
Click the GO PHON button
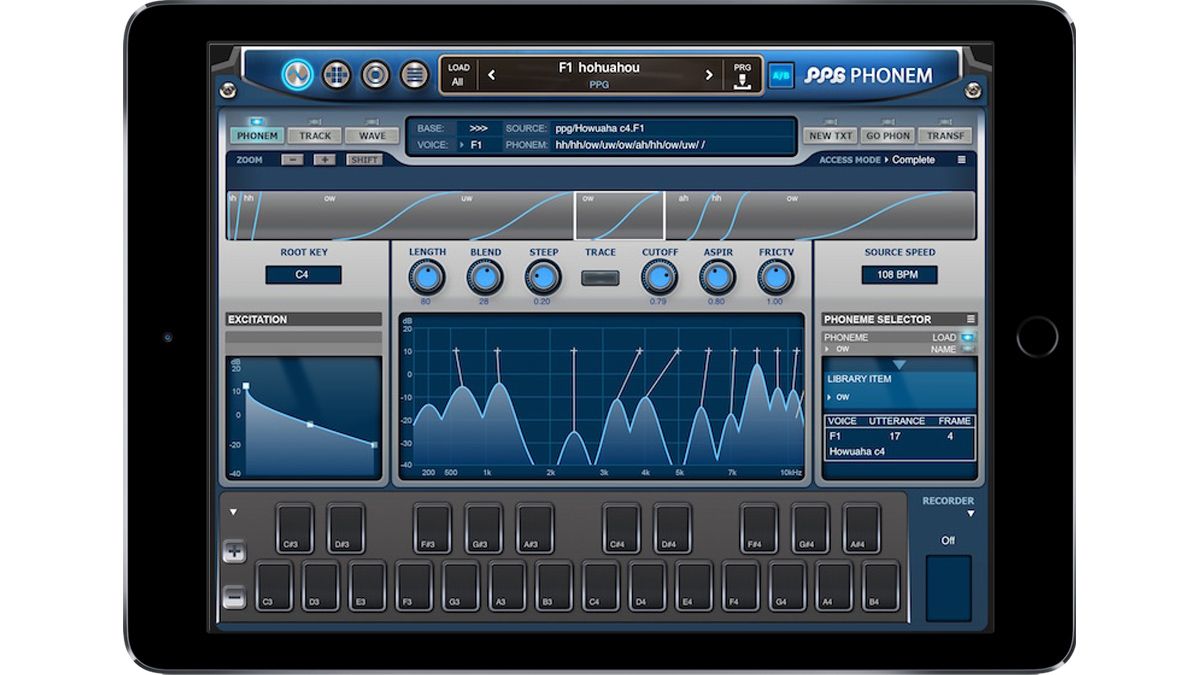pos(888,135)
